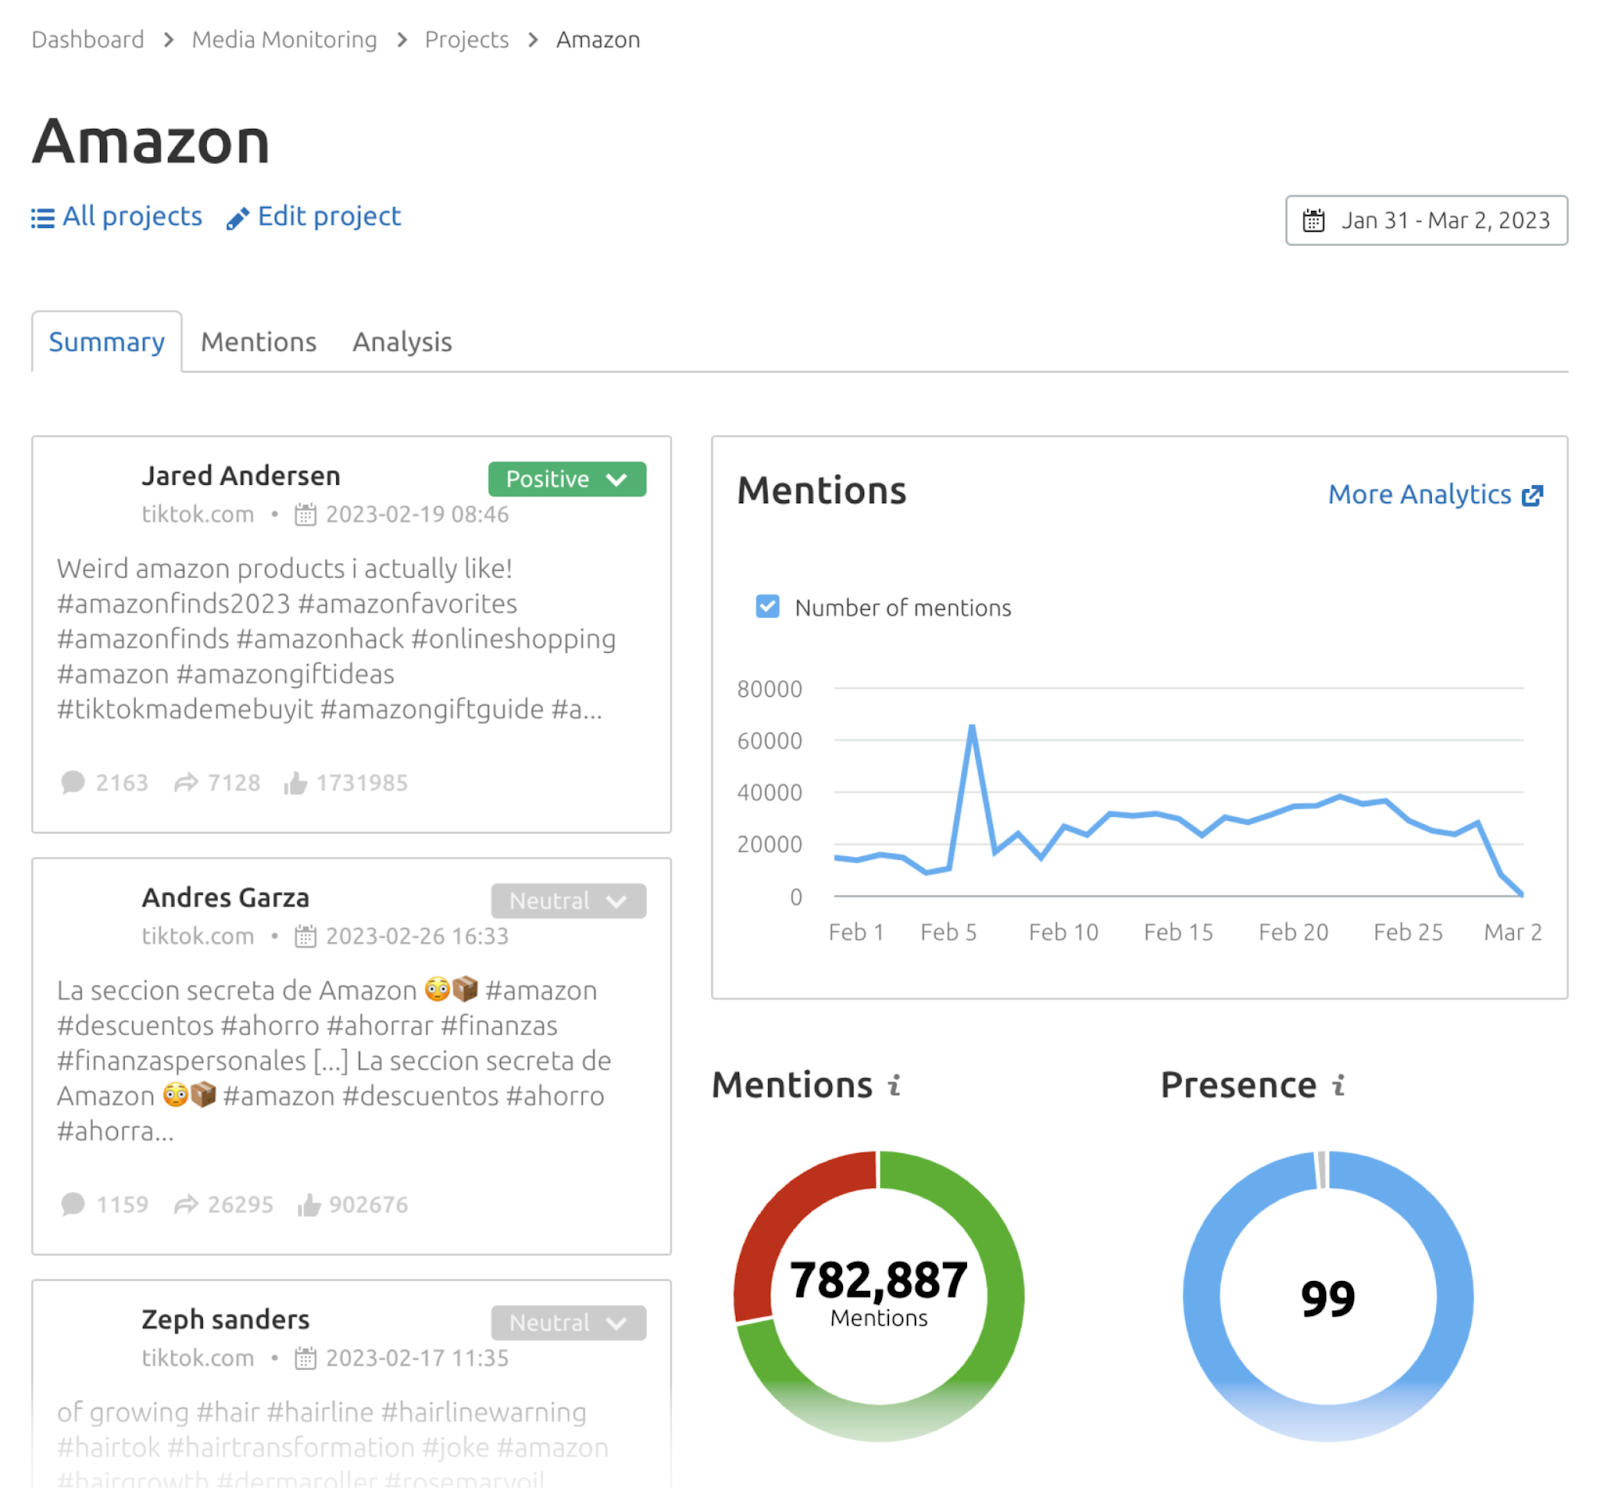
Task: Expand Neutral sentiment dropdown on Andres Garza's post
Action: [x=567, y=900]
